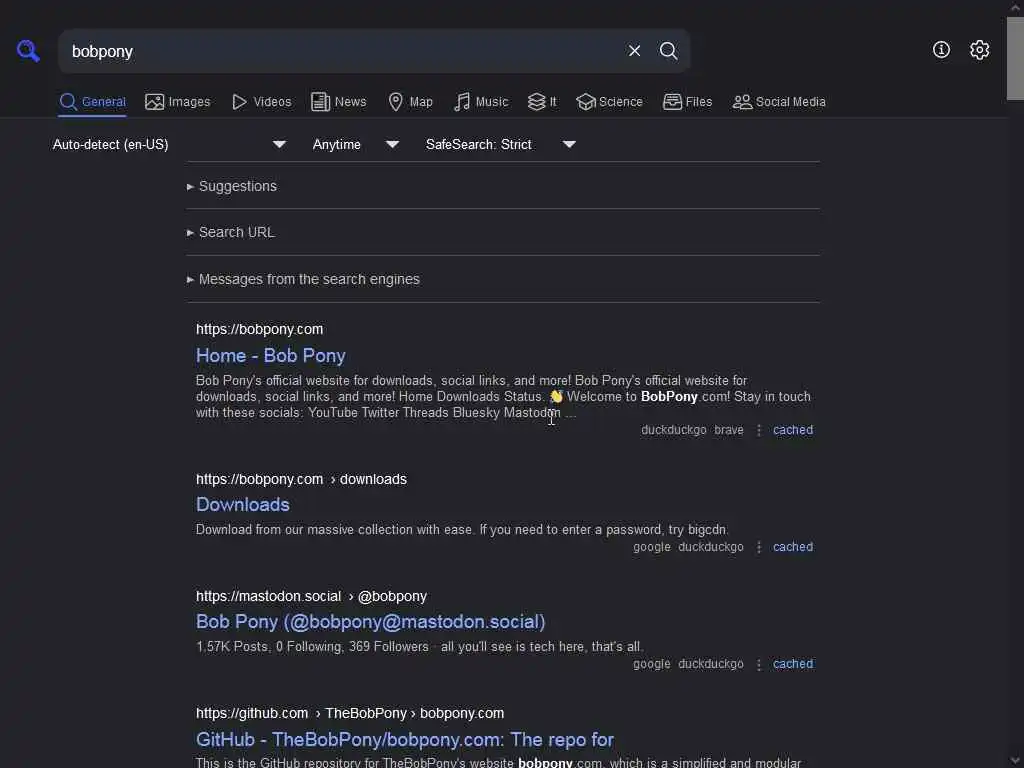
Task: Switch to the News tab
Action: click(x=339, y=102)
